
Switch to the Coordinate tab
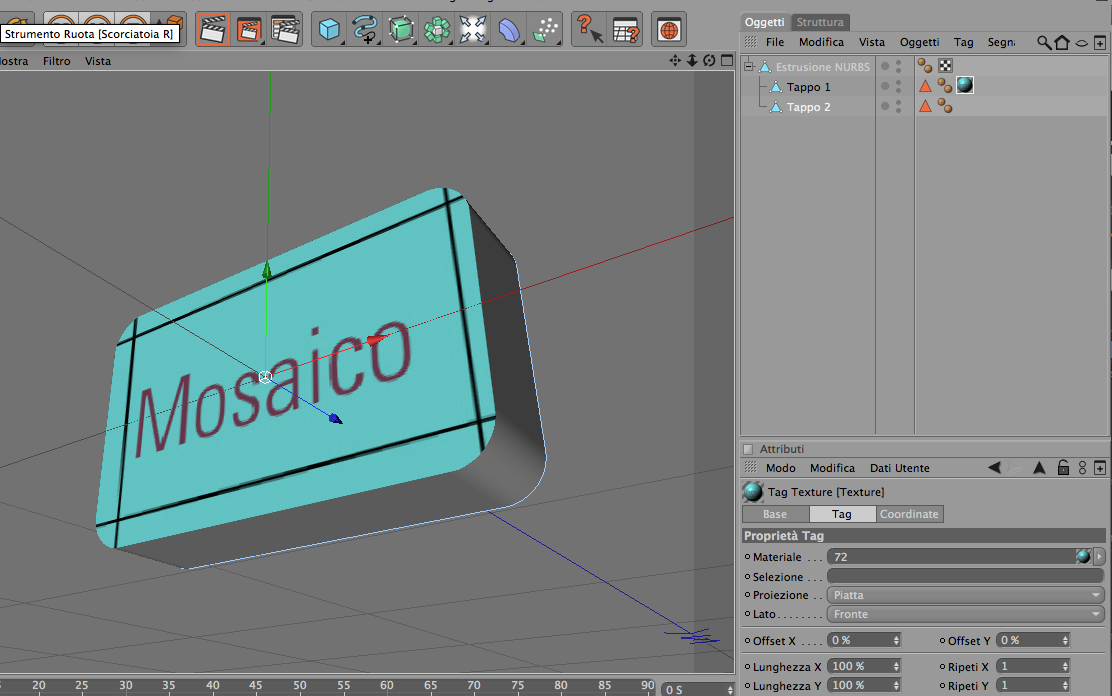(x=909, y=514)
